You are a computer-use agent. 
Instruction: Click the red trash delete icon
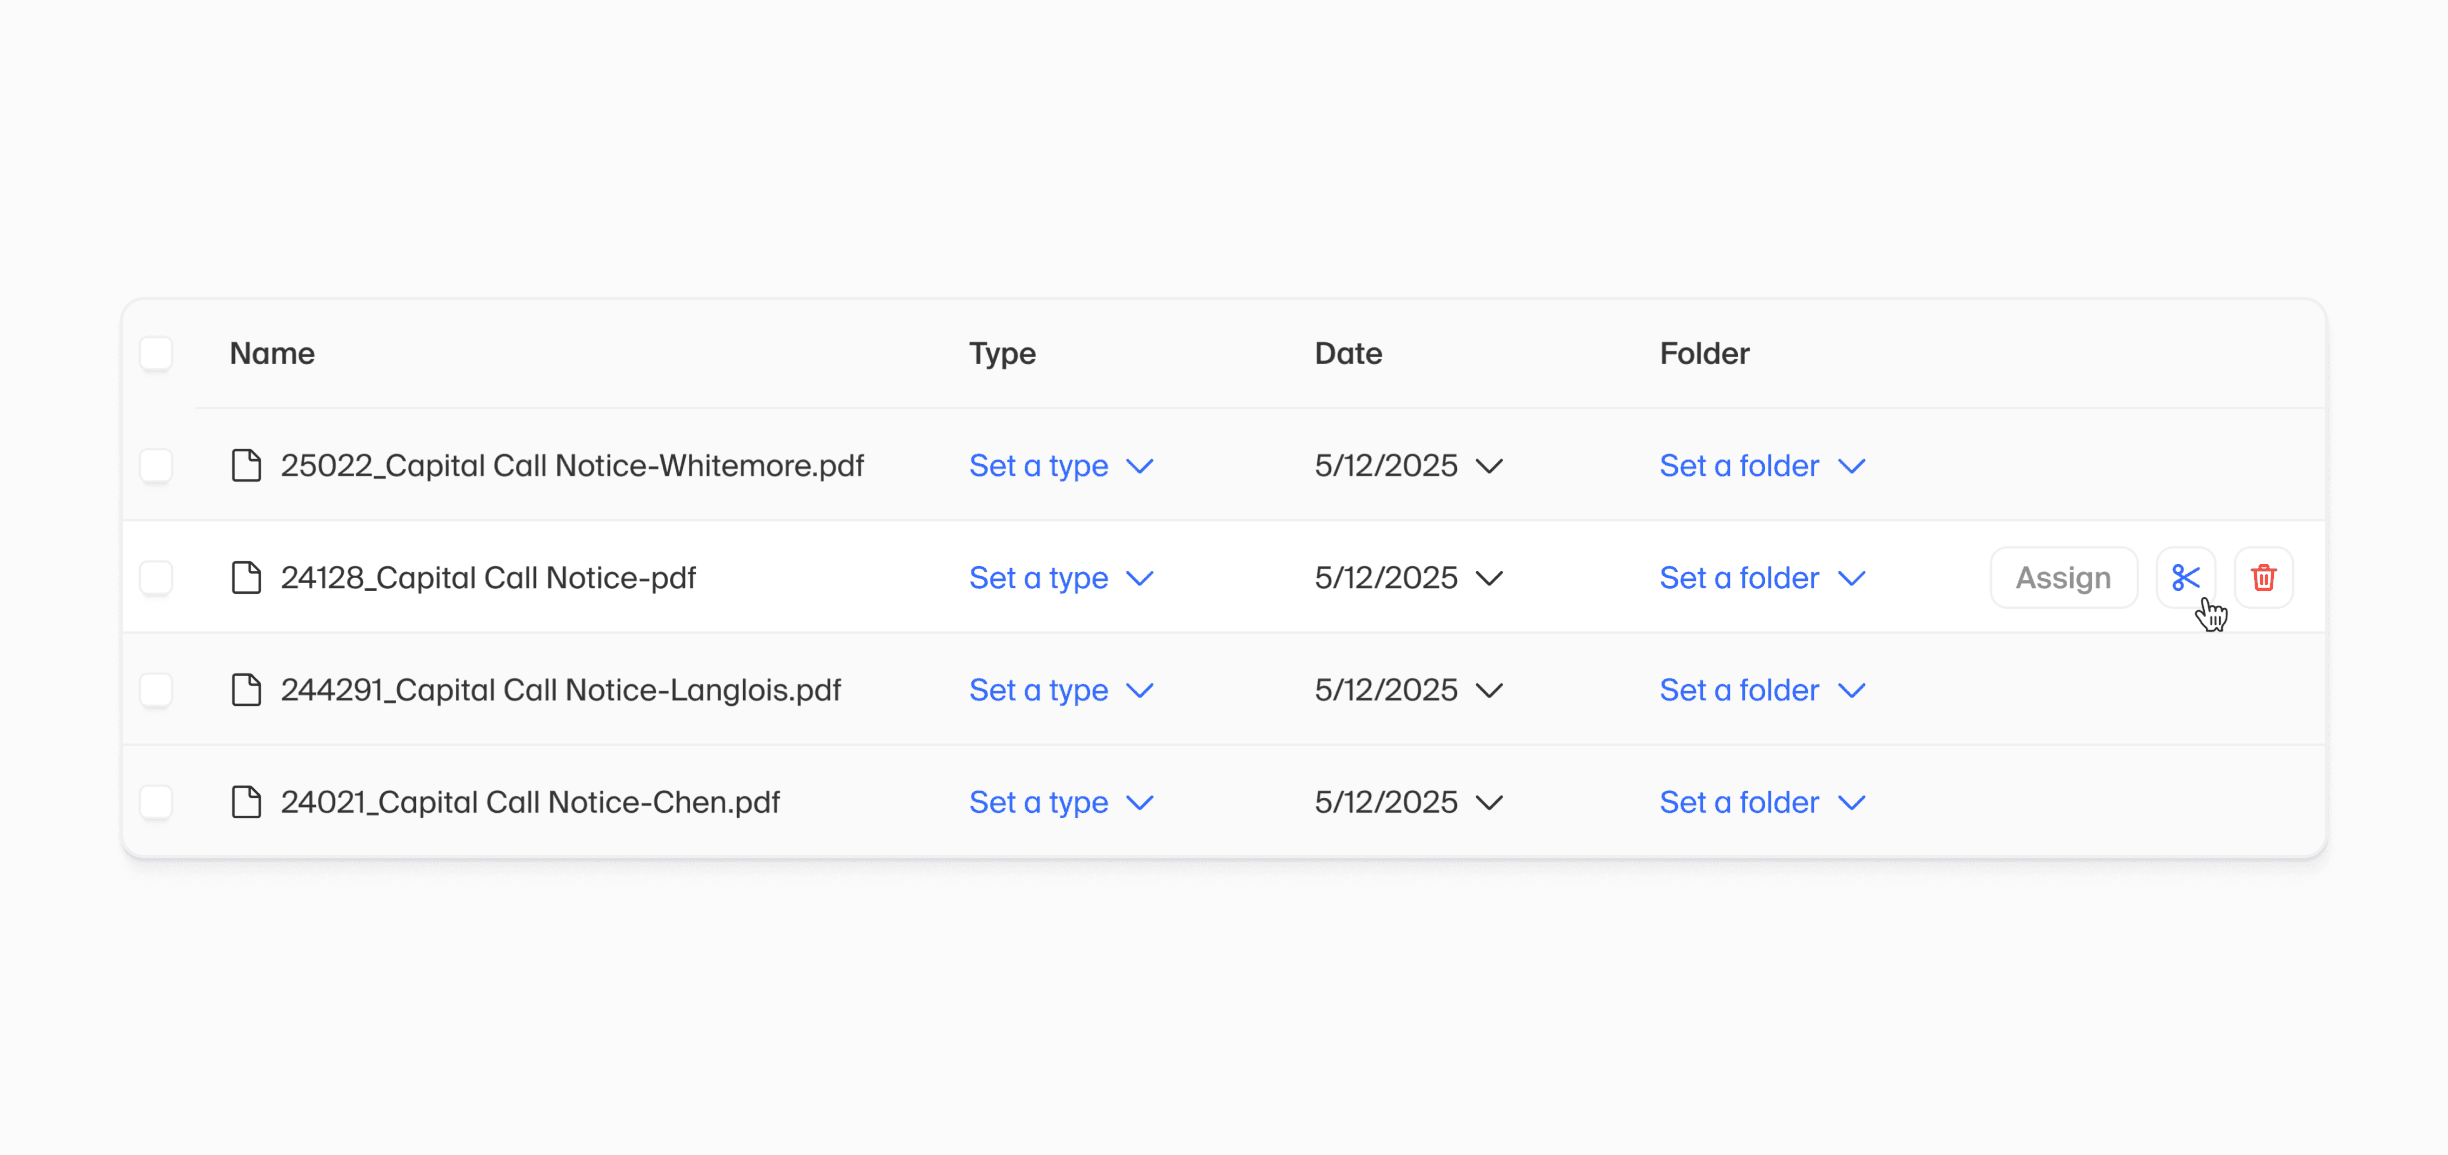click(2263, 578)
